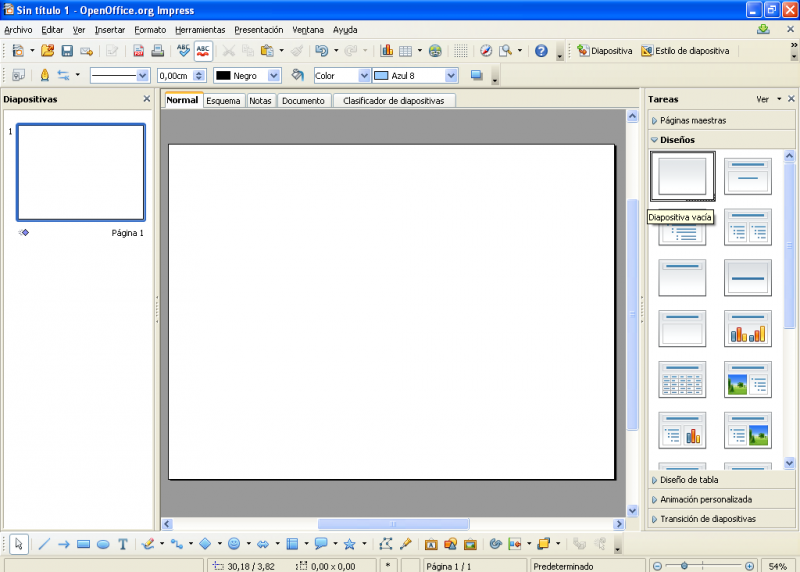Click the Print icon

[x=158, y=51]
